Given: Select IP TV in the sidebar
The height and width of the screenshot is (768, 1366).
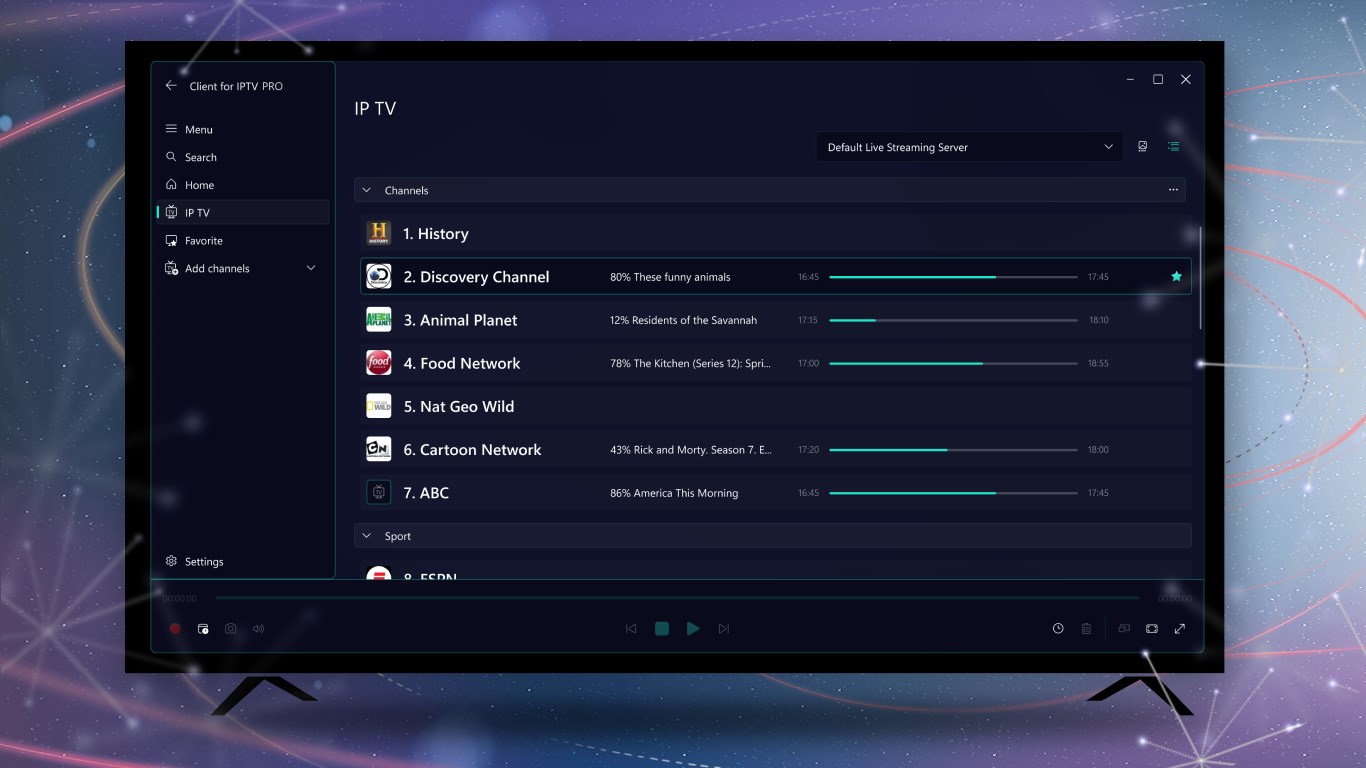Looking at the screenshot, I should point(243,212).
